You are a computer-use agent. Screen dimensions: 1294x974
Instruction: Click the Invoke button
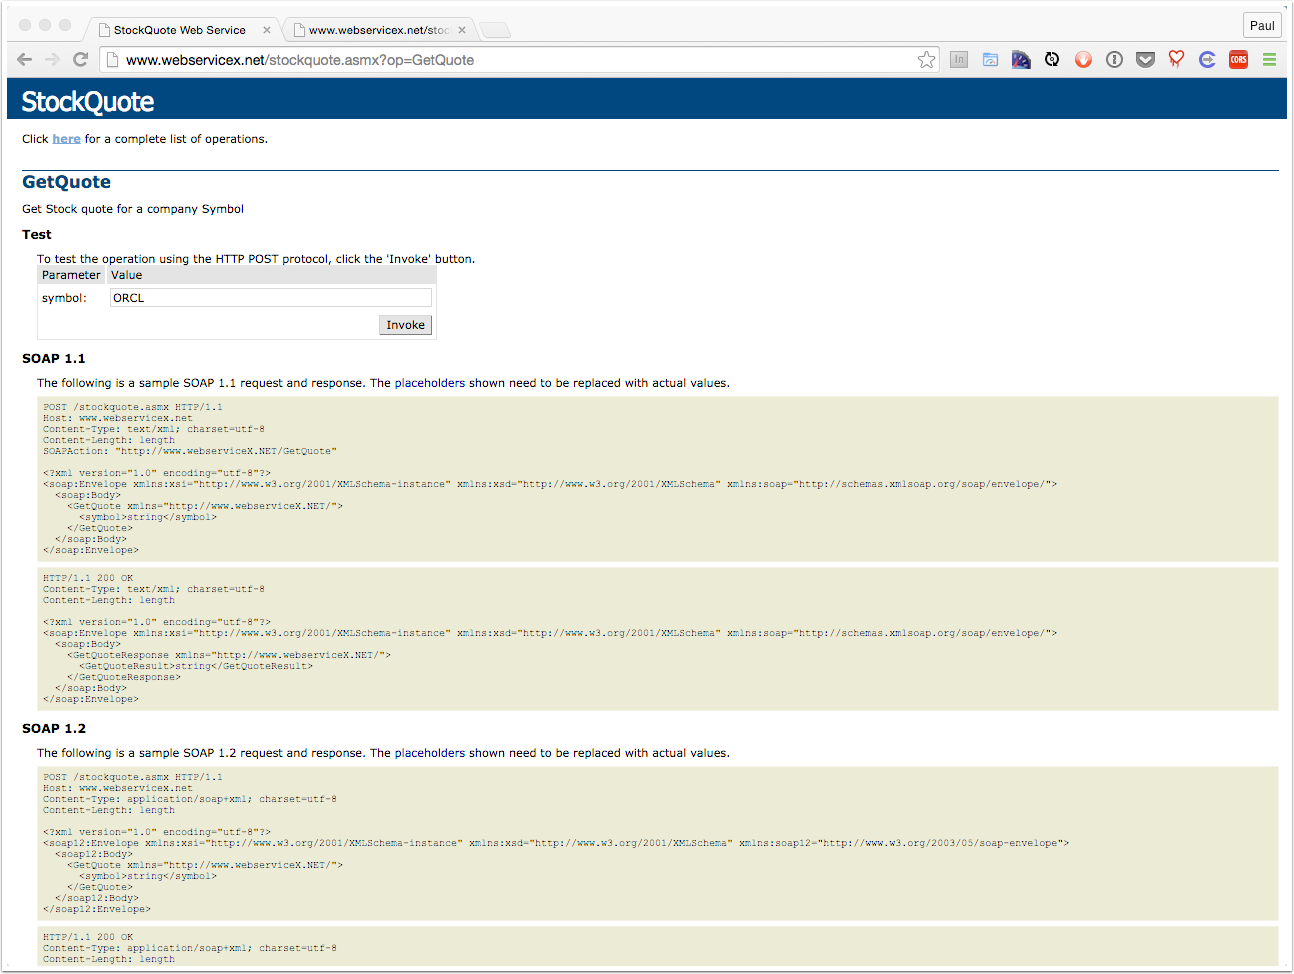pyautogui.click(x=405, y=325)
